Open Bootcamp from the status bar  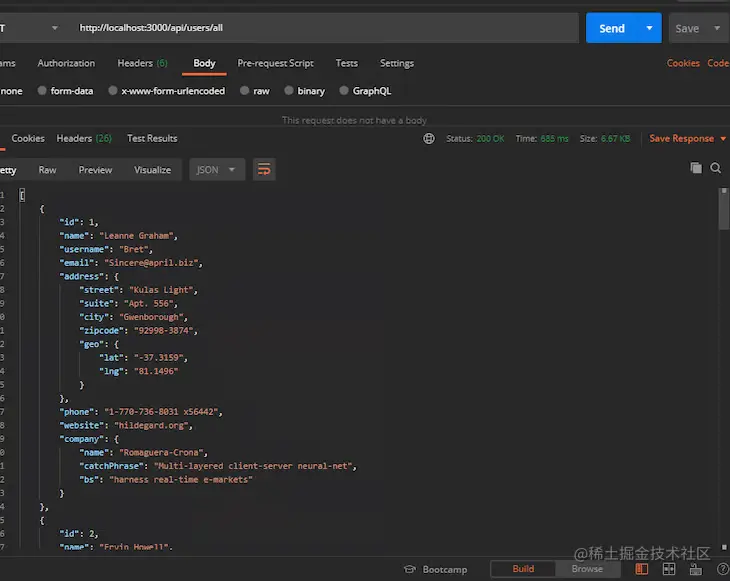click(x=436, y=569)
